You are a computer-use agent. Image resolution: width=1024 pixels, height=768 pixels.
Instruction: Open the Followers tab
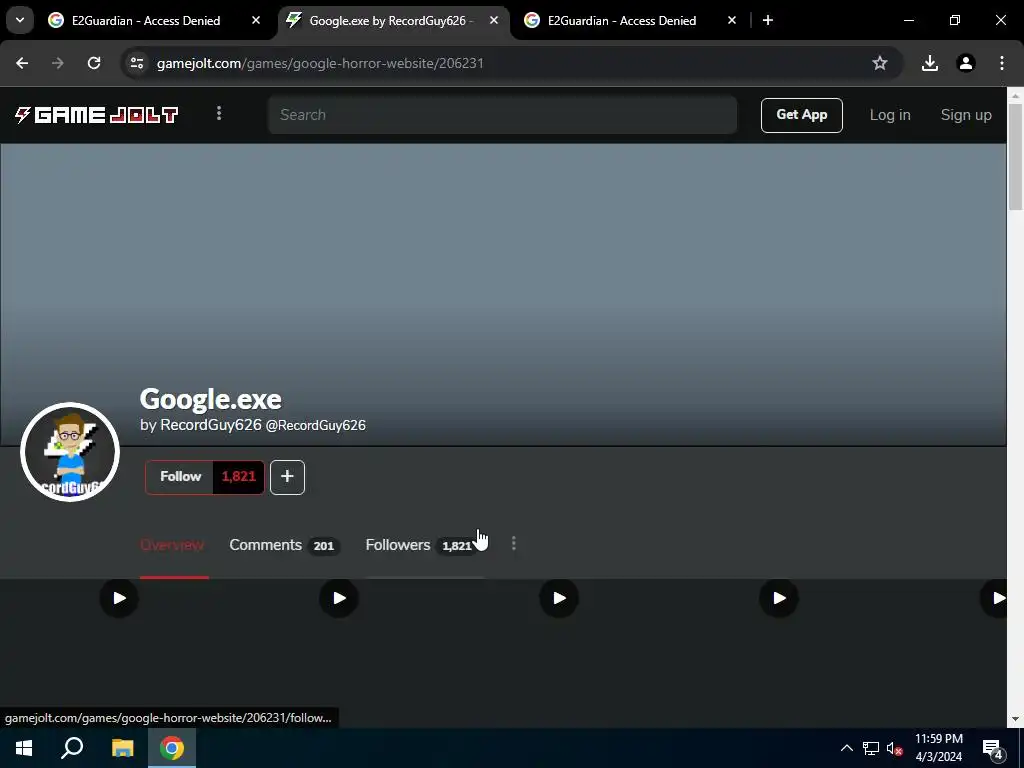421,545
